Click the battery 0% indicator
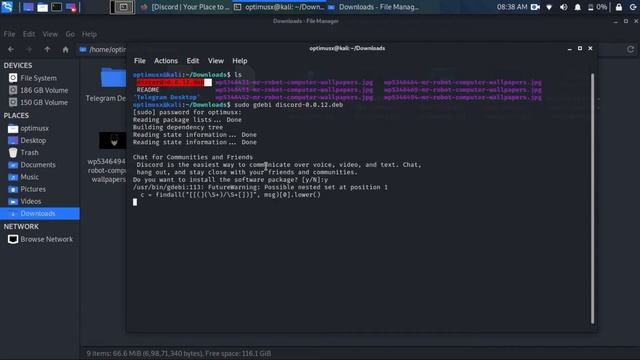The width and height of the screenshot is (640, 360). pos(597,7)
